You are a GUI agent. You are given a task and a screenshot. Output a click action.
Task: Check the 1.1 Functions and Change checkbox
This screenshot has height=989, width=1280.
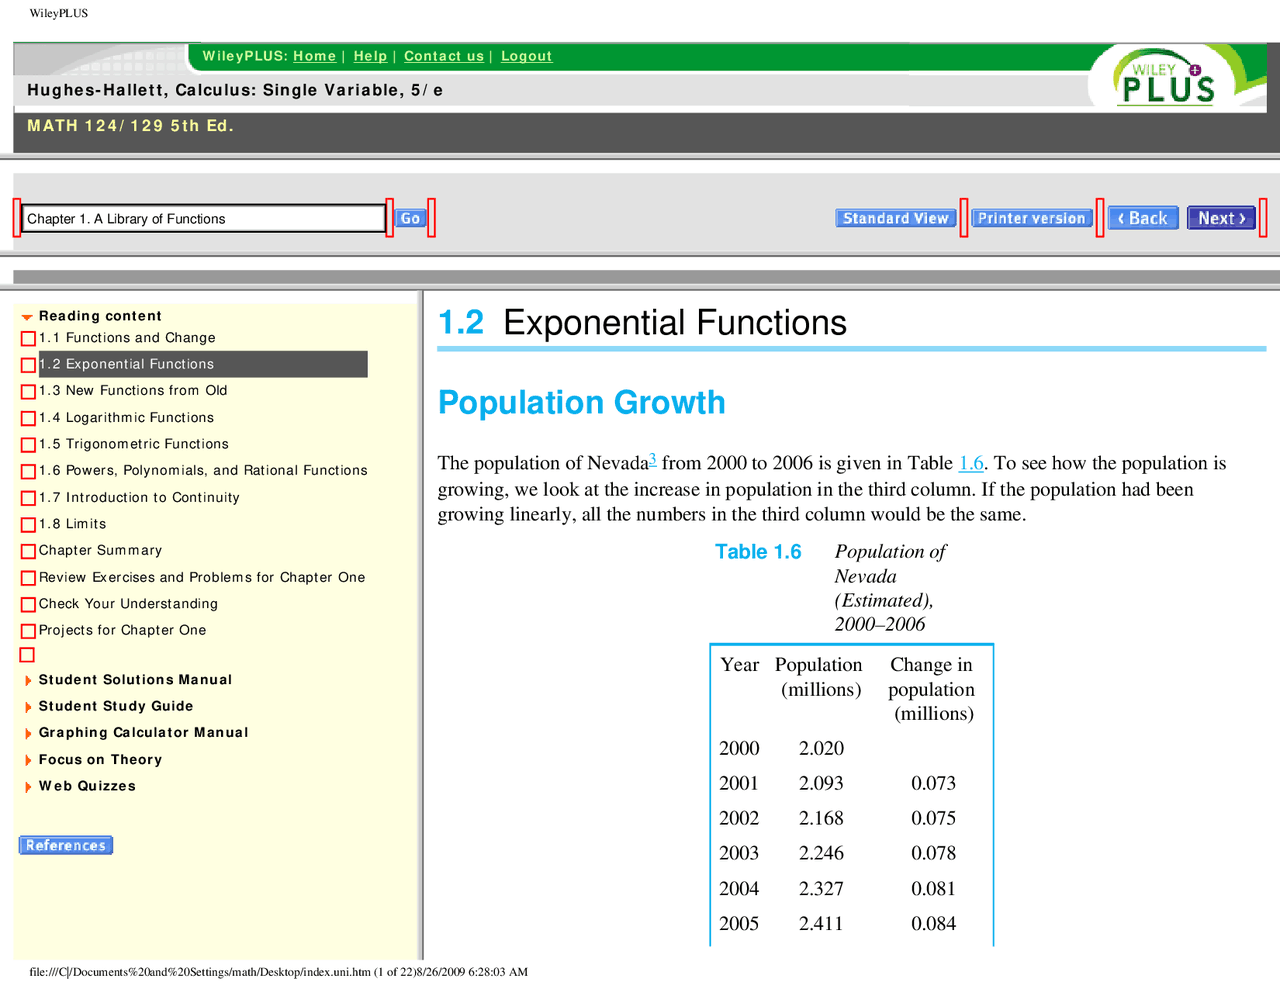(27, 338)
